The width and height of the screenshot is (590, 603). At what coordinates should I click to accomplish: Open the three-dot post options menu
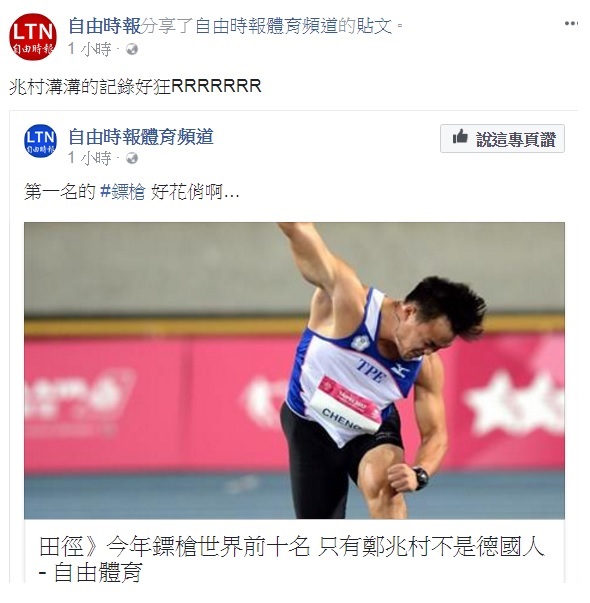[571, 23]
